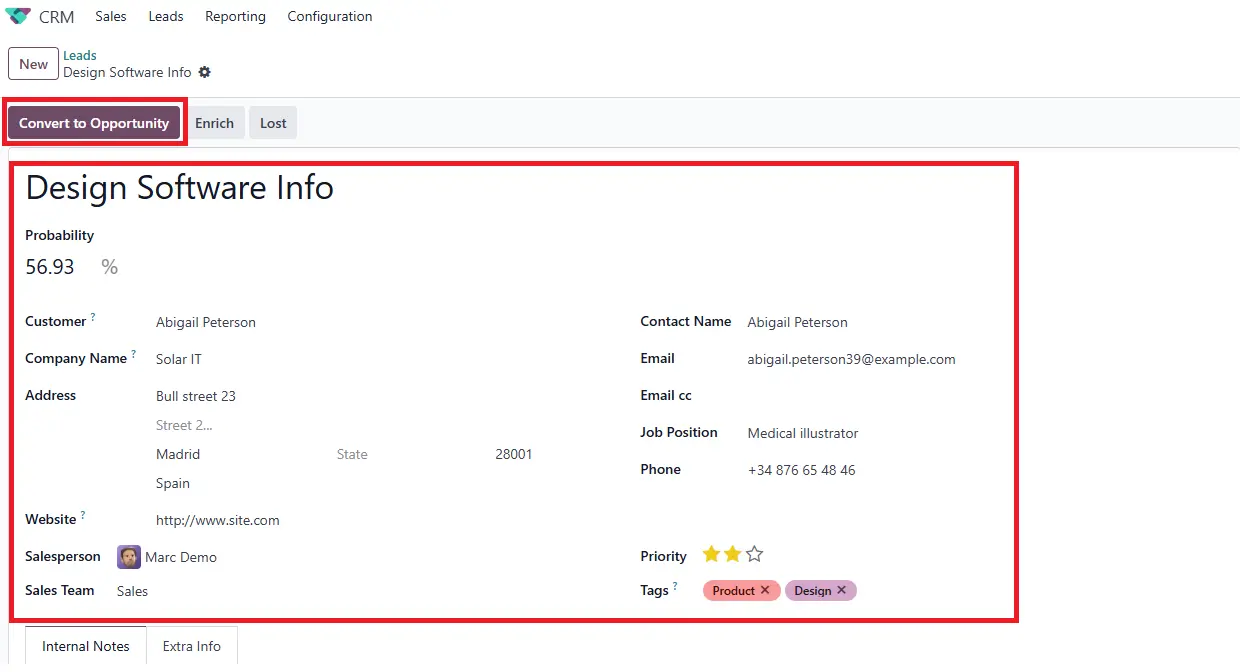
Task: Open the Leads menu in top bar
Action: click(166, 16)
